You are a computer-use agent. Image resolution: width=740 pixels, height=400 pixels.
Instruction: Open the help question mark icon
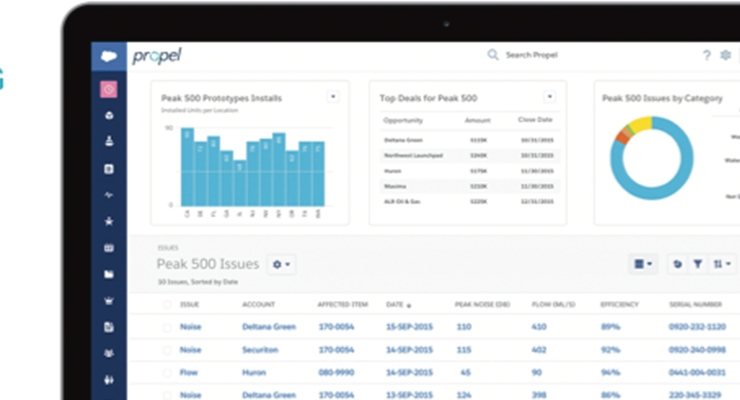(706, 55)
